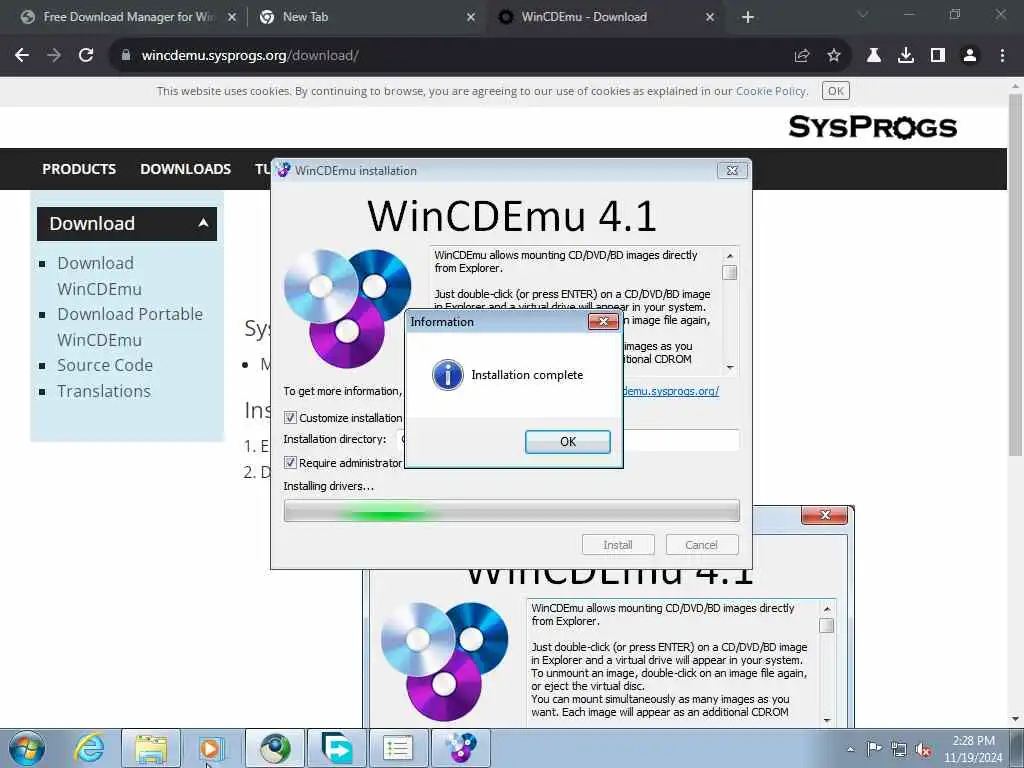Open the Translations link
Screen dimensions: 1024x768
click(x=104, y=391)
